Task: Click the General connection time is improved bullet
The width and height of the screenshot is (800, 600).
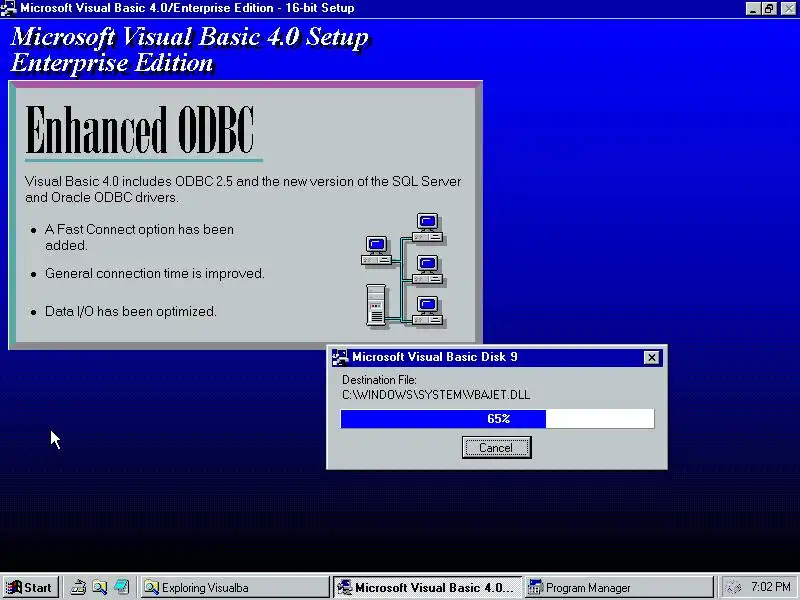Action: 155,274
